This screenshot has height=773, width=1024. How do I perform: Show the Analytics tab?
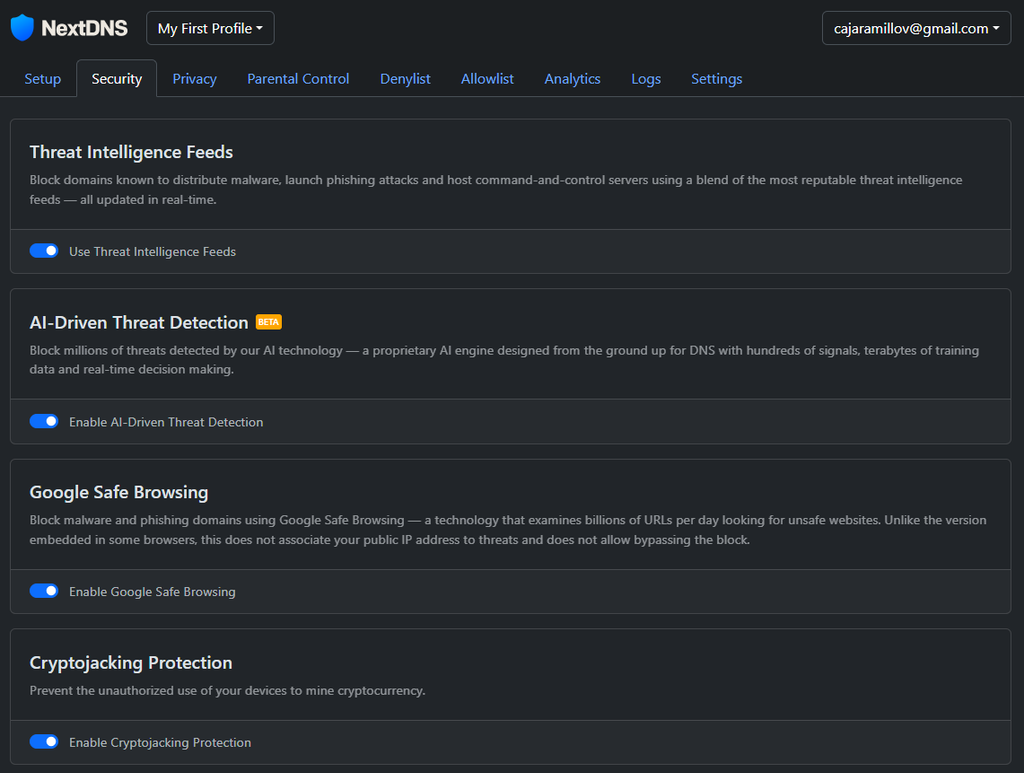click(x=573, y=78)
